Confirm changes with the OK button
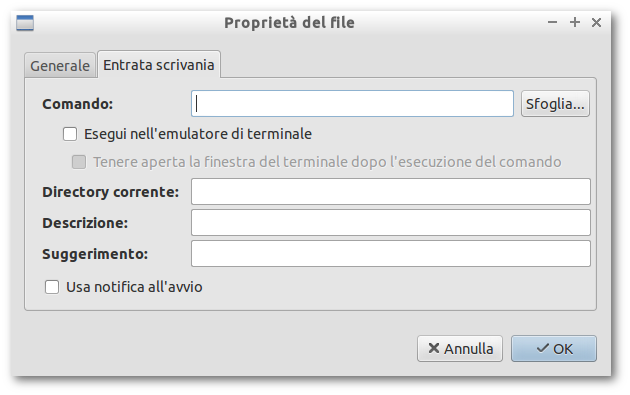Image resolution: width=630 pixels, height=395 pixels. coord(554,348)
